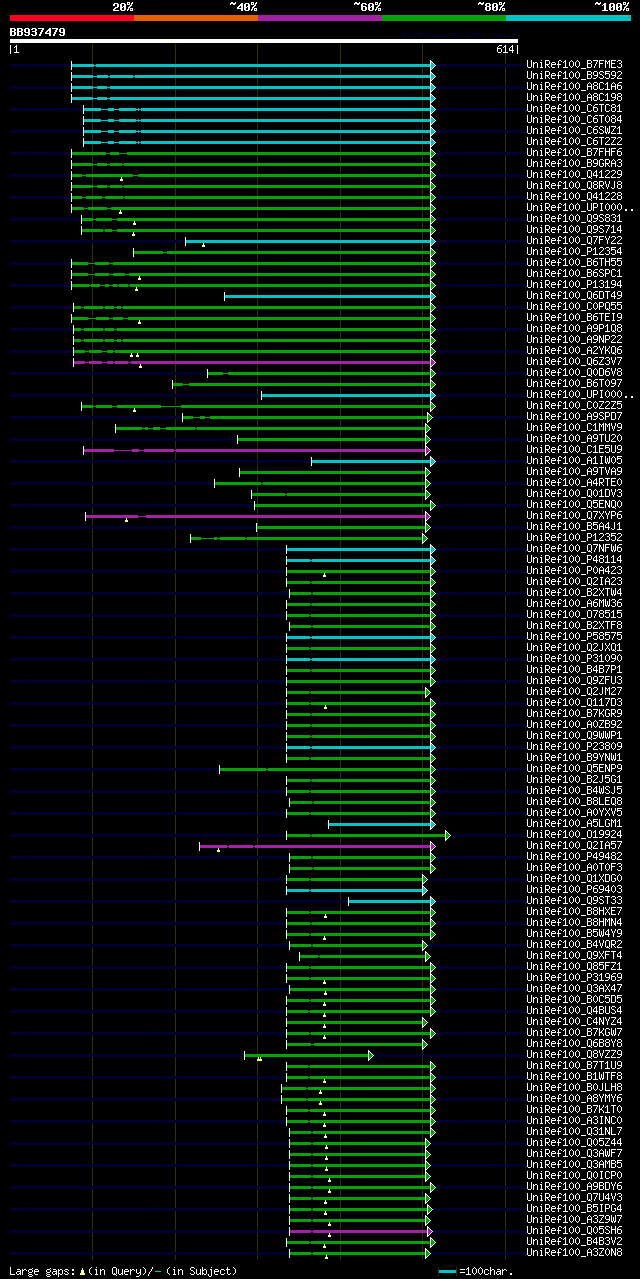Image resolution: width=640 pixels, height=1279 pixels.
Task: Select the BB937479 query title
Action: 38,32
